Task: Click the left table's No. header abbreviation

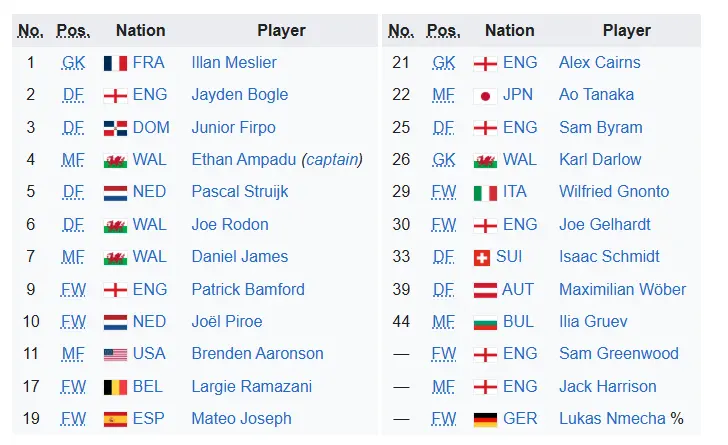Action: tap(30, 31)
